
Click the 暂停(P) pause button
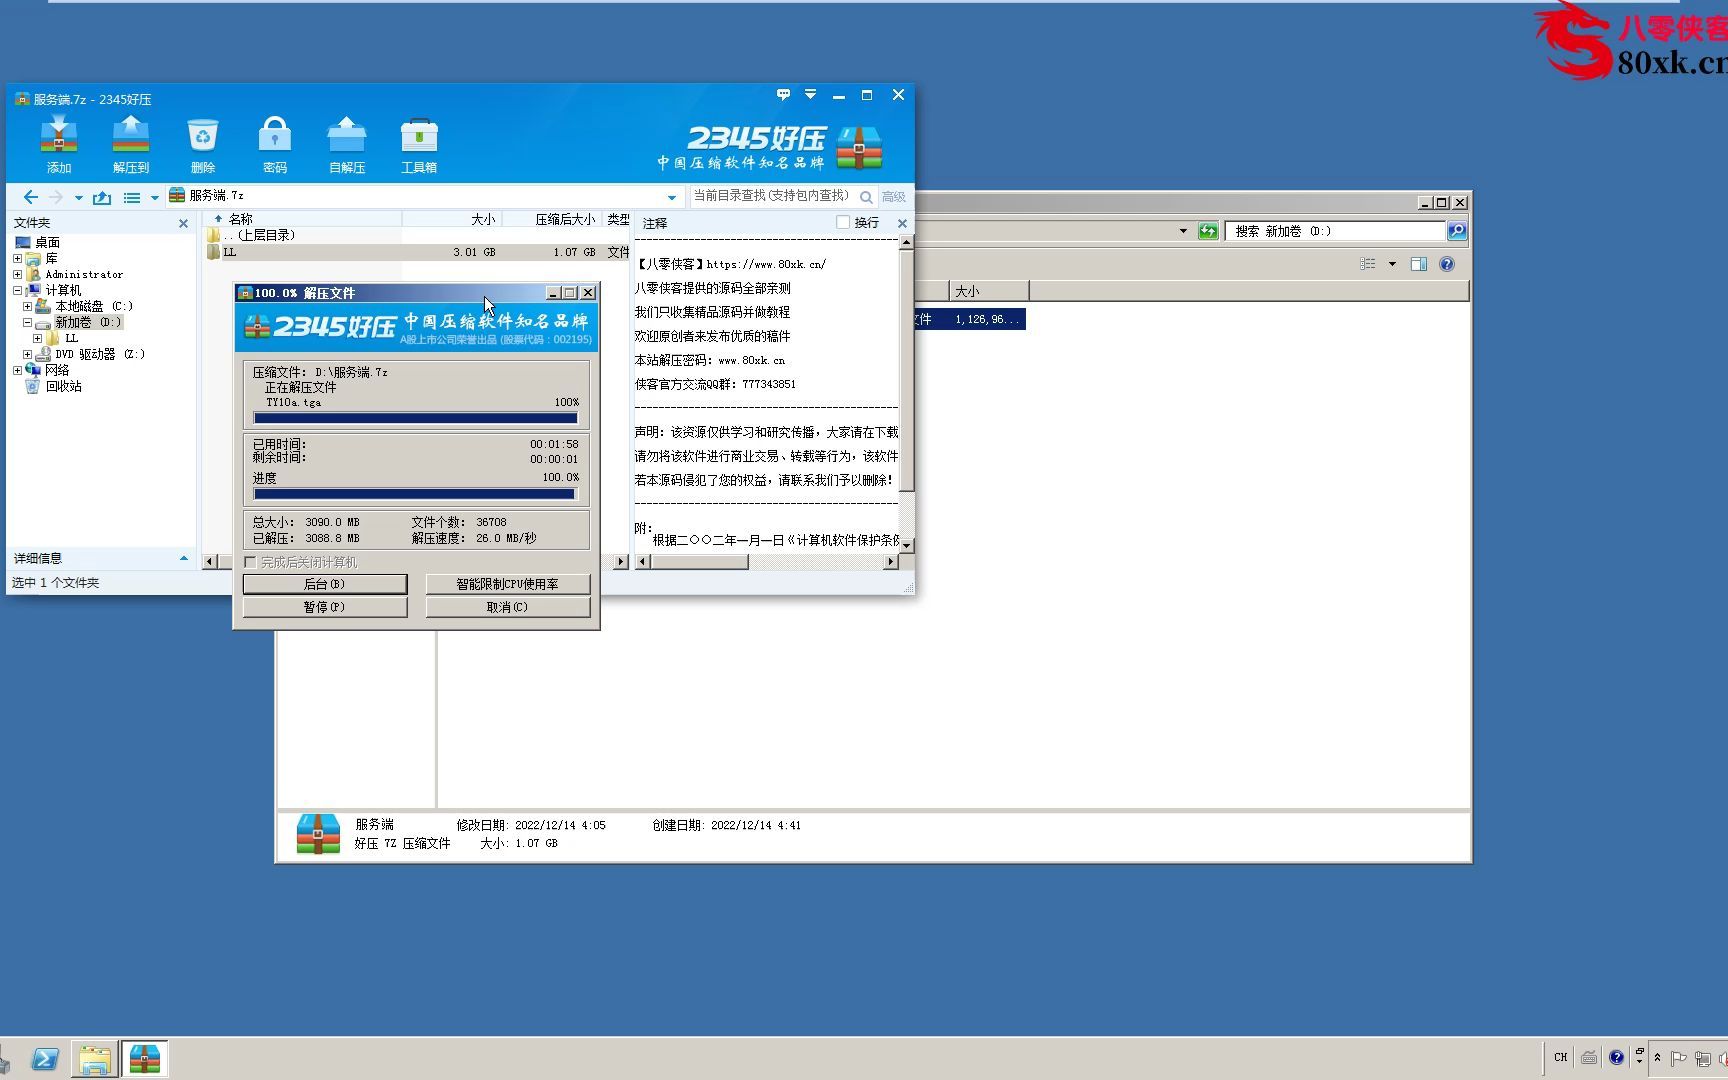tap(325, 607)
